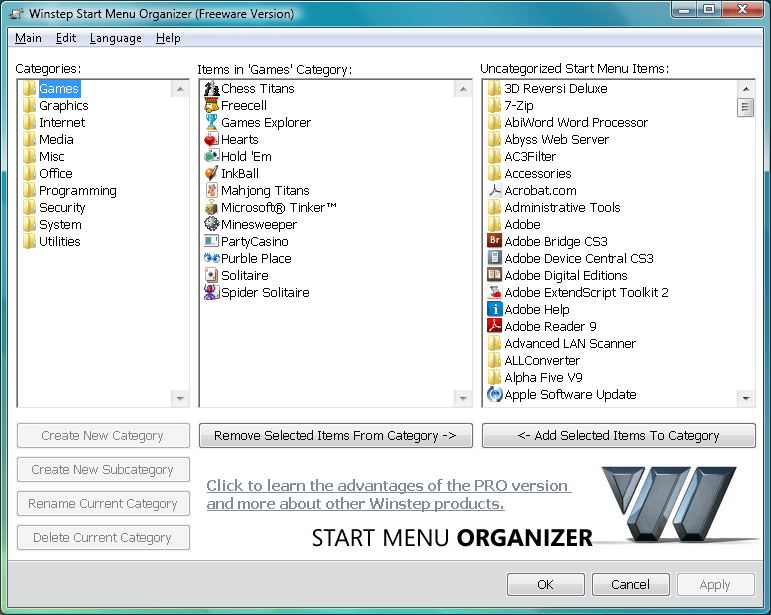Click Games items list scroll down arrow

click(x=463, y=398)
